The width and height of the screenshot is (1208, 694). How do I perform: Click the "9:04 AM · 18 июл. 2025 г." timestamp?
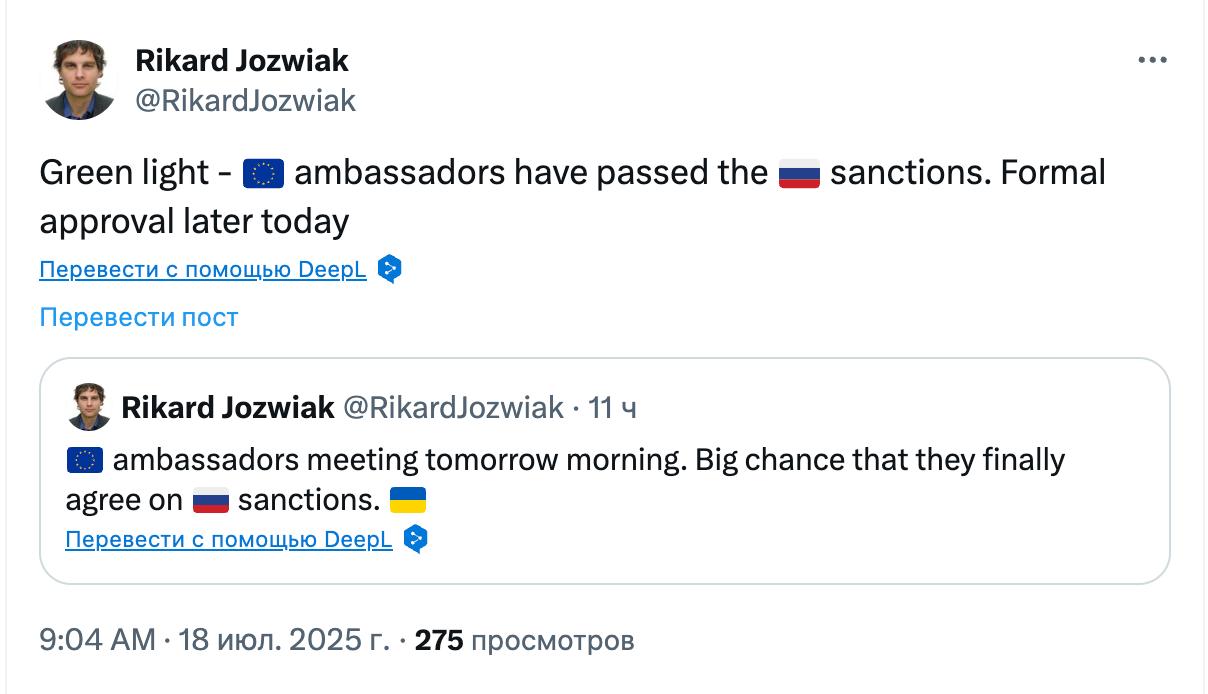[214, 640]
